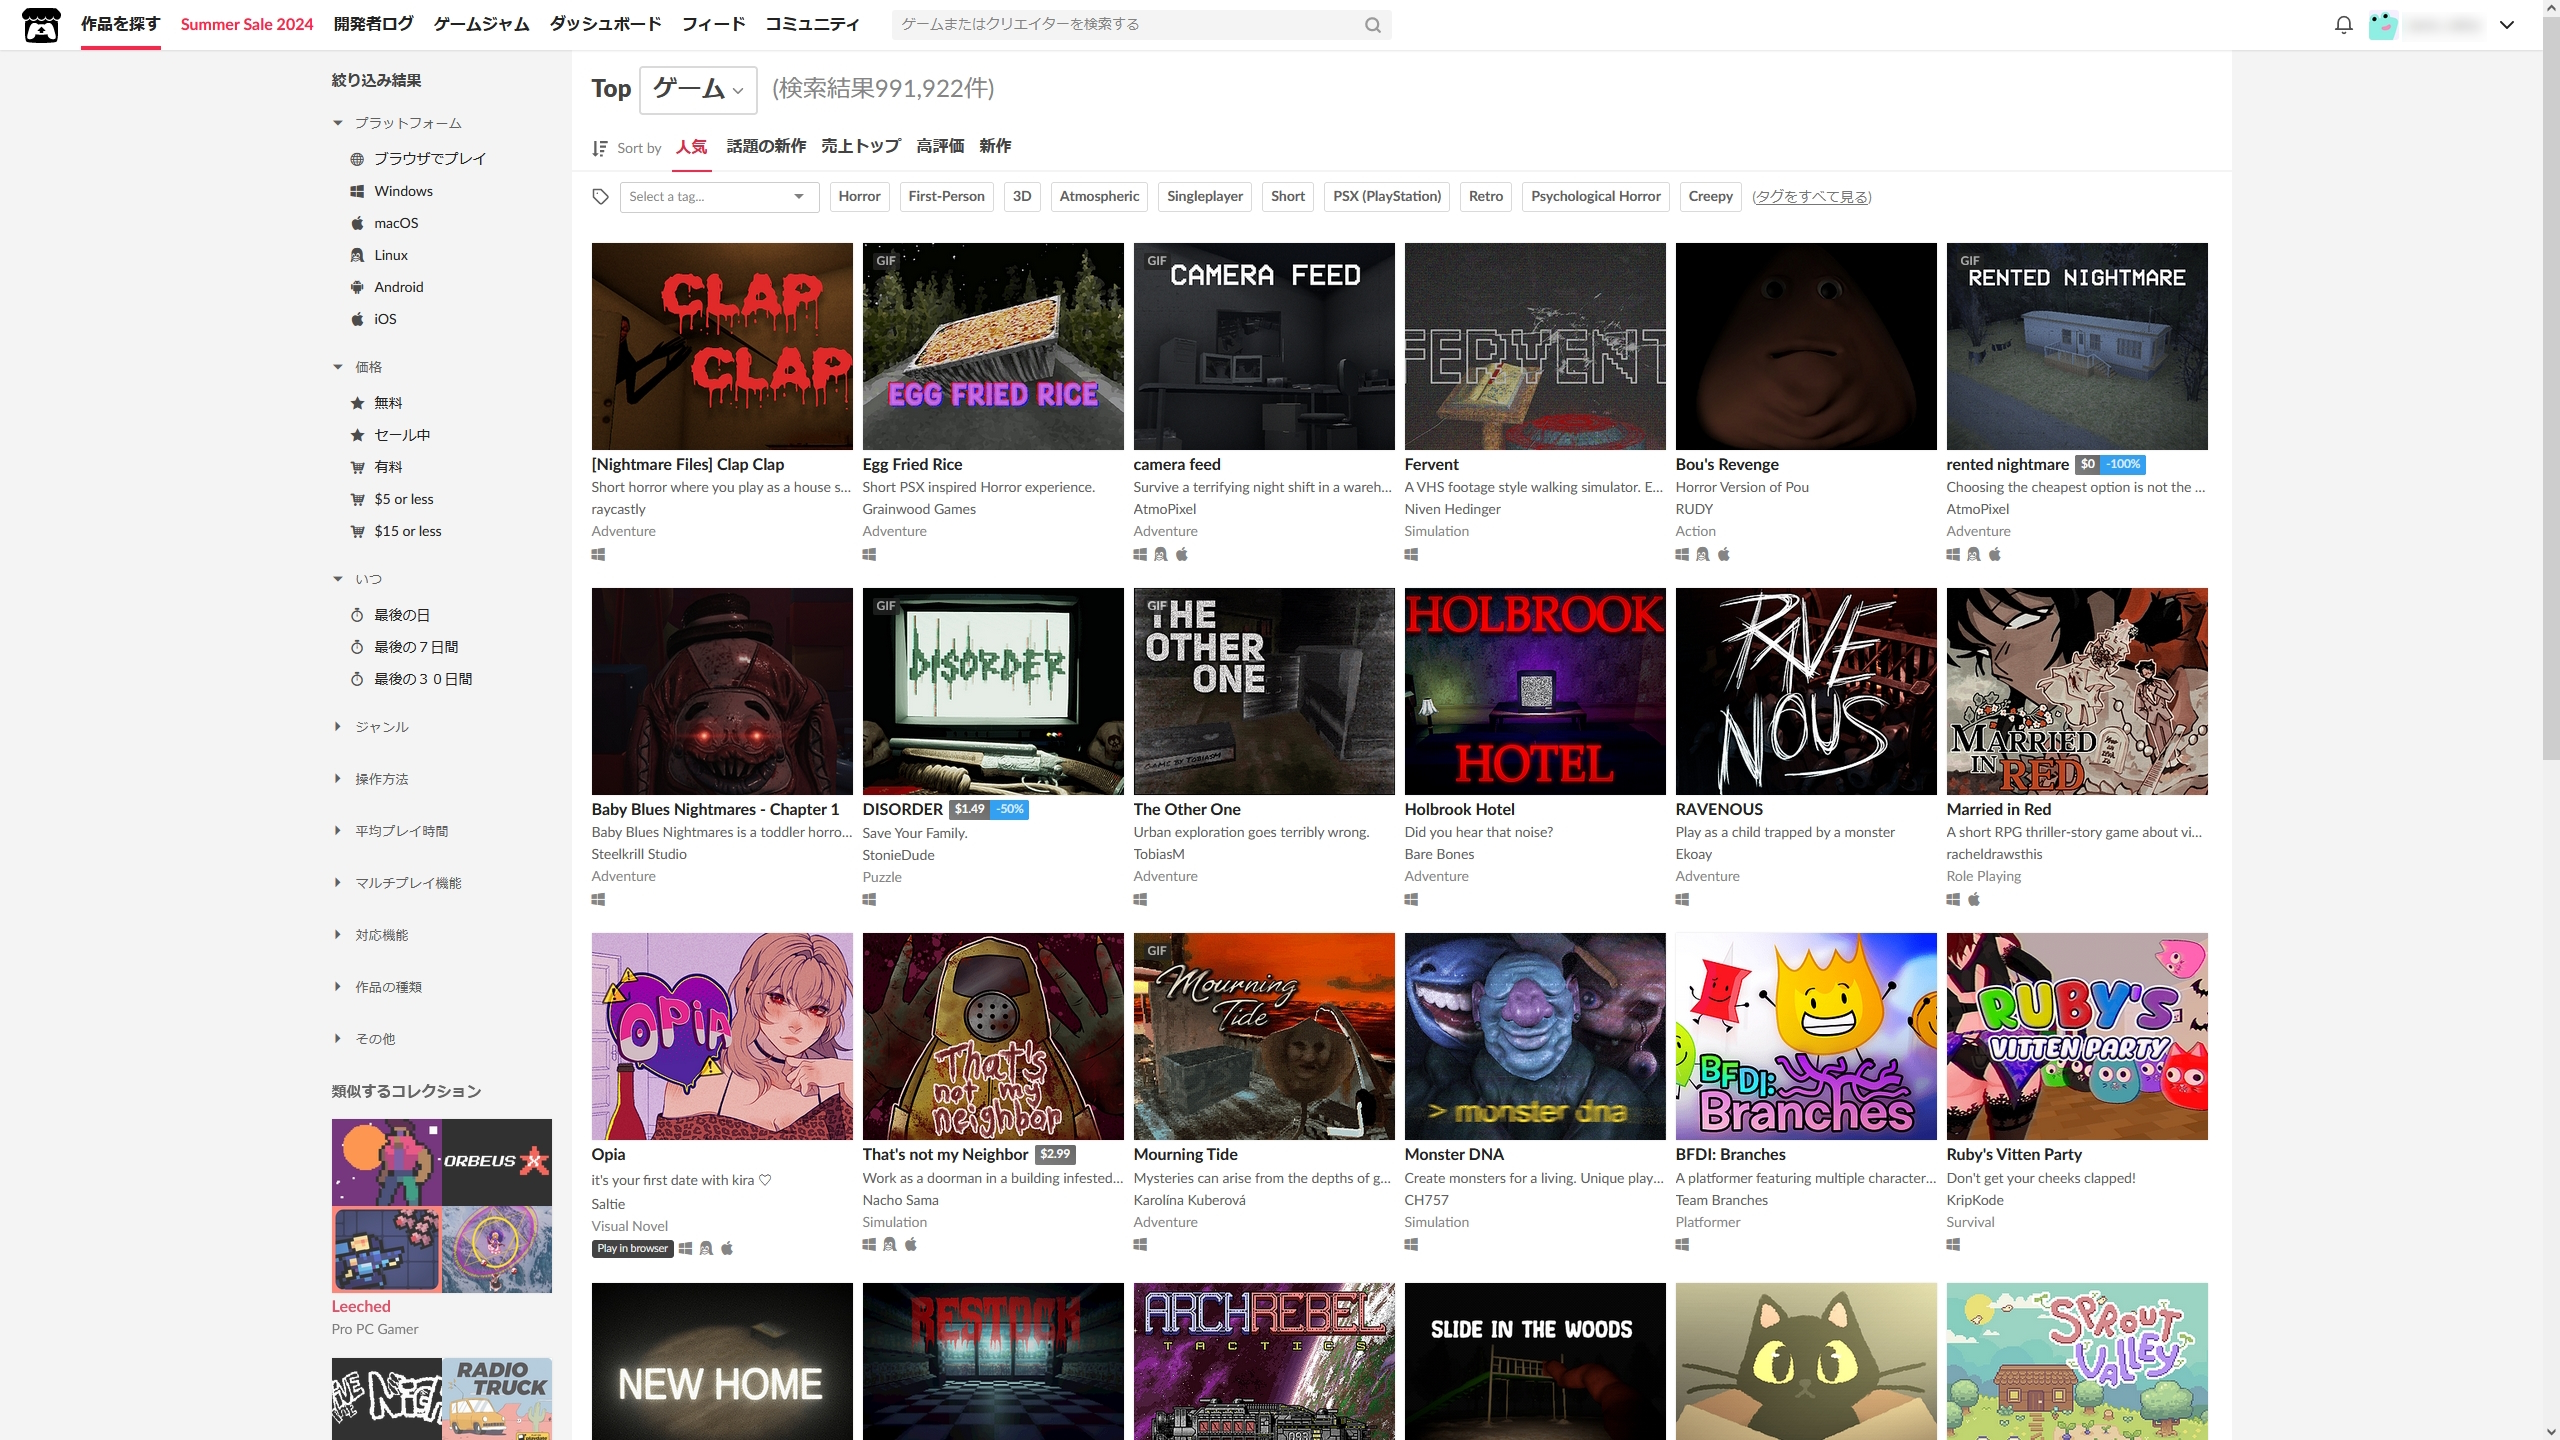
Task: Select the セール中 price filter
Action: pos(402,435)
